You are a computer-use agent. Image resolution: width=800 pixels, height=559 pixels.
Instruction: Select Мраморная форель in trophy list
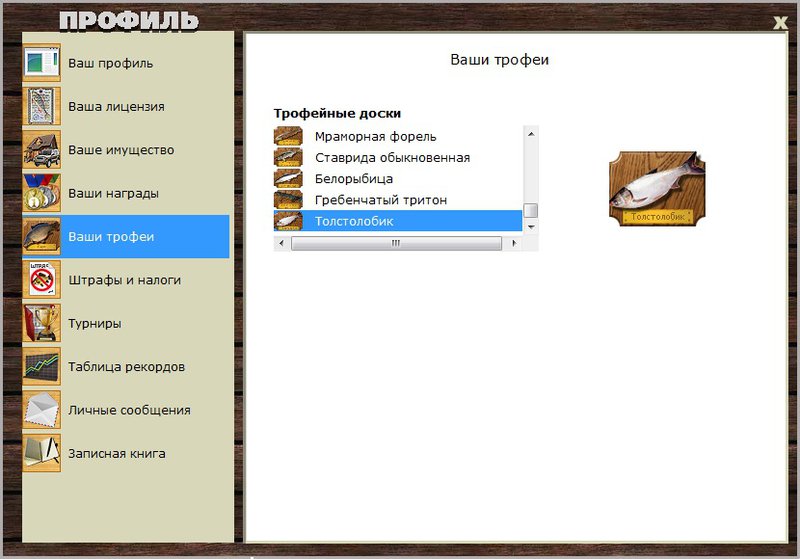[x=398, y=136]
